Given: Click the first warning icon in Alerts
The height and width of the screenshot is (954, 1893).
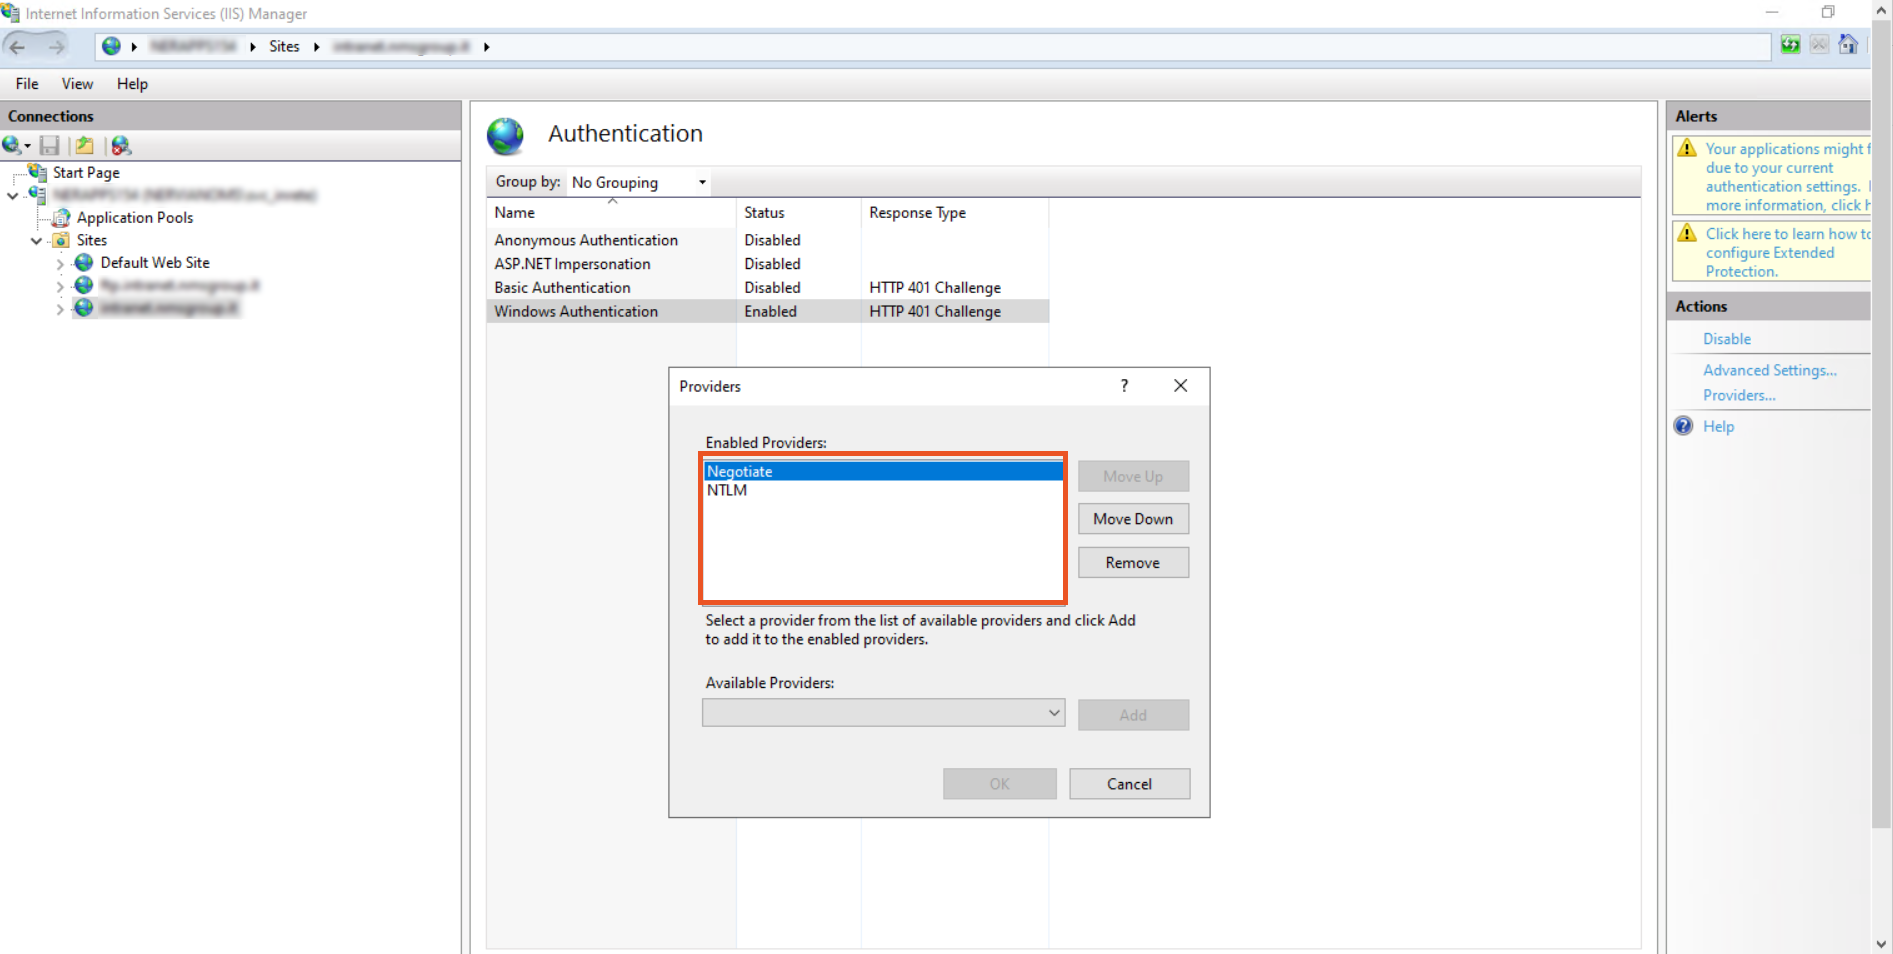Looking at the screenshot, I should pos(1687,149).
